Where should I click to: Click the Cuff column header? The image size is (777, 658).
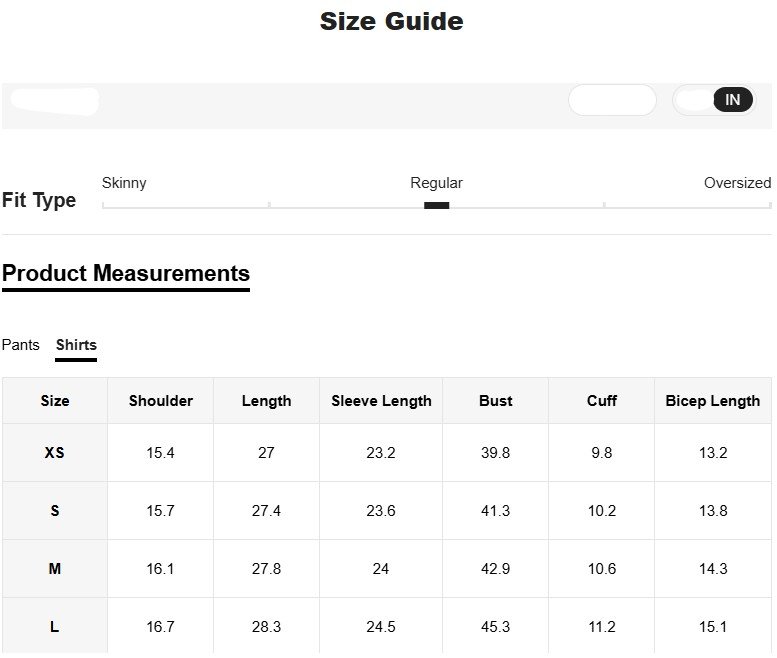(x=601, y=401)
